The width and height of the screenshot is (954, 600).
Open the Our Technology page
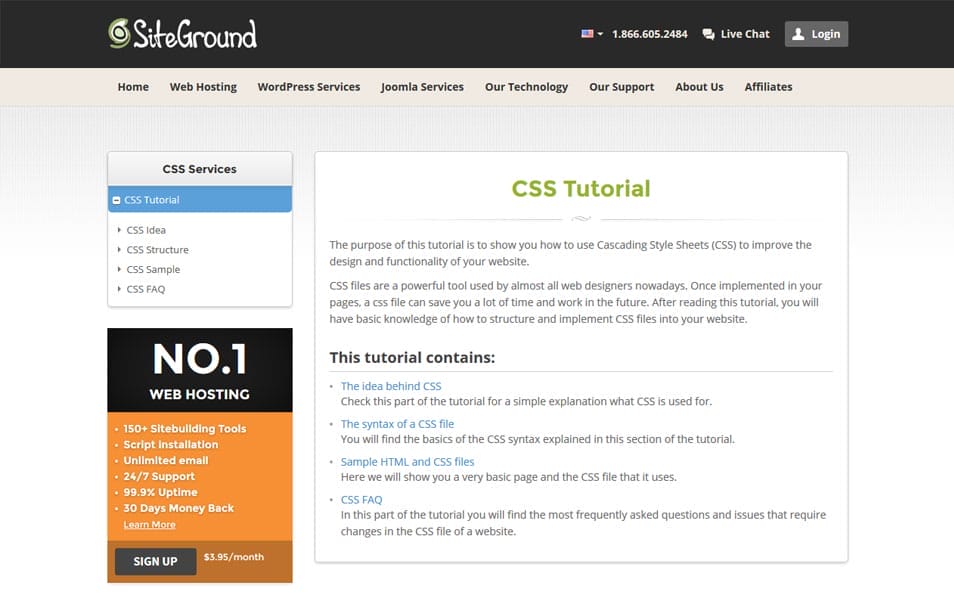point(526,87)
